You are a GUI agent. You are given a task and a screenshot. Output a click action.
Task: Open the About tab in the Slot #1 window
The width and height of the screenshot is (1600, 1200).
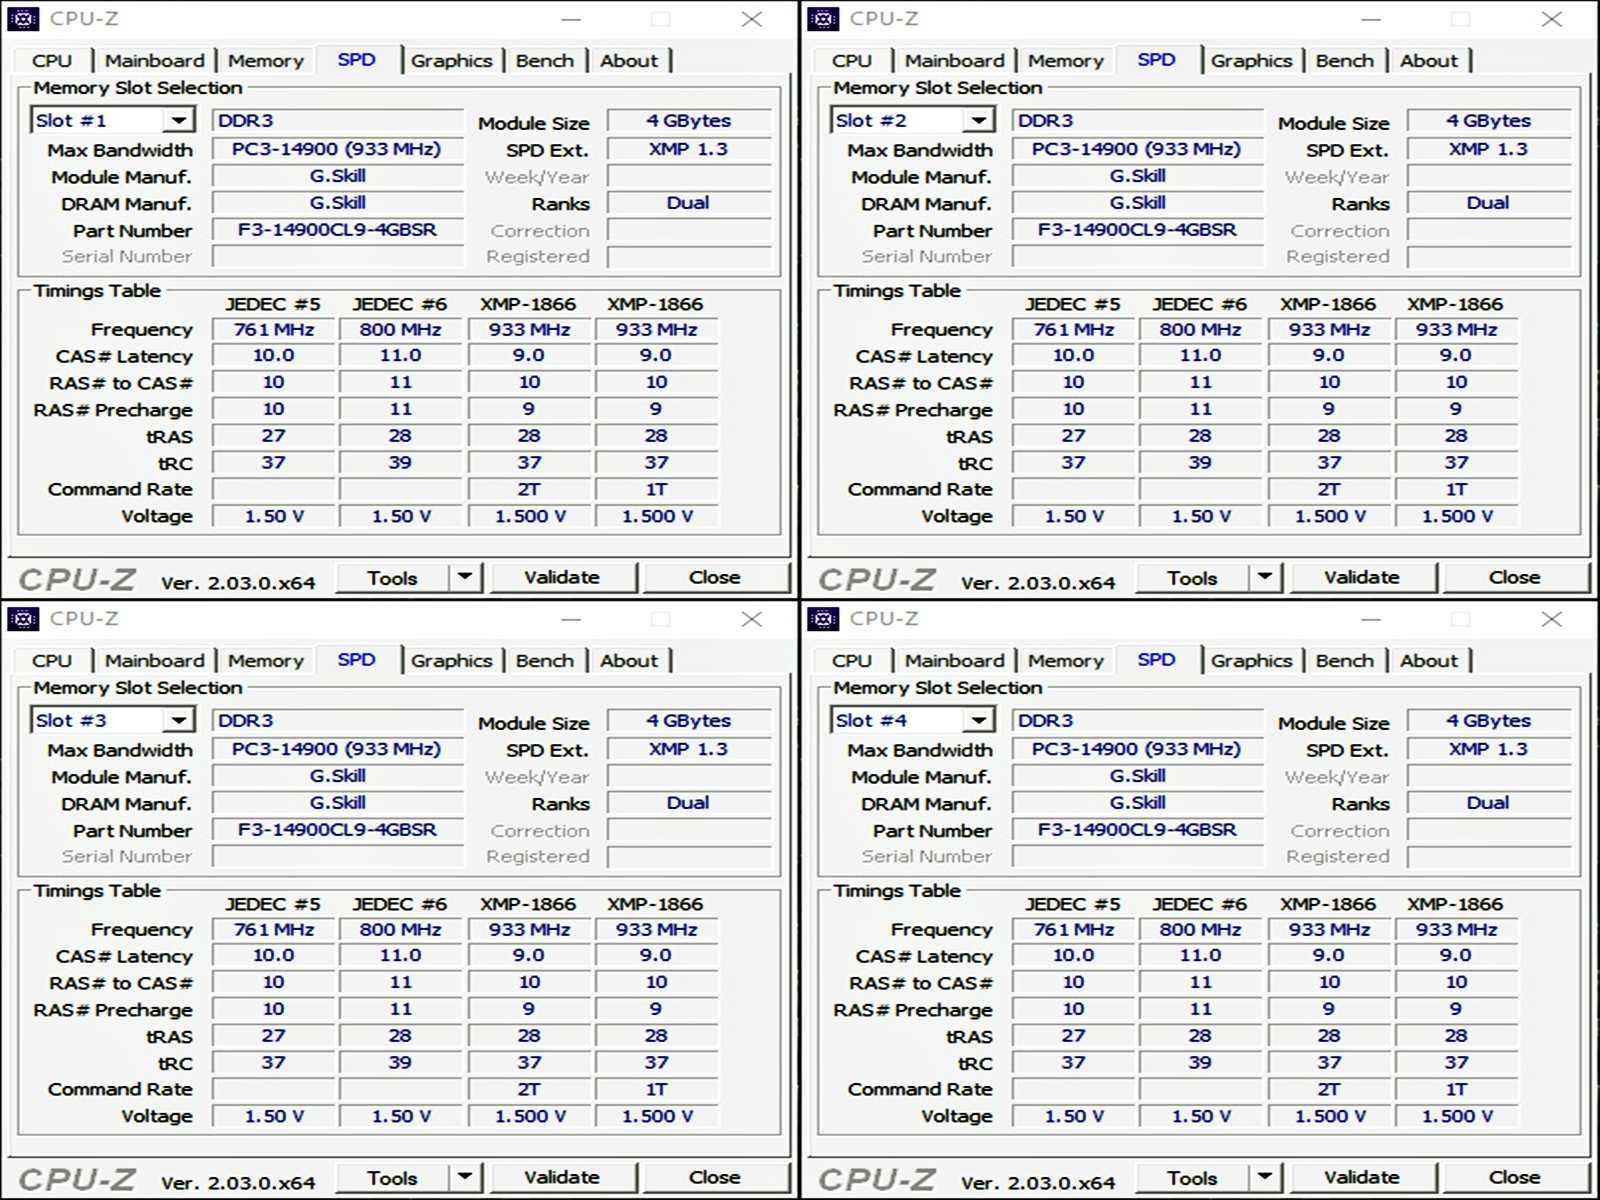(x=629, y=61)
